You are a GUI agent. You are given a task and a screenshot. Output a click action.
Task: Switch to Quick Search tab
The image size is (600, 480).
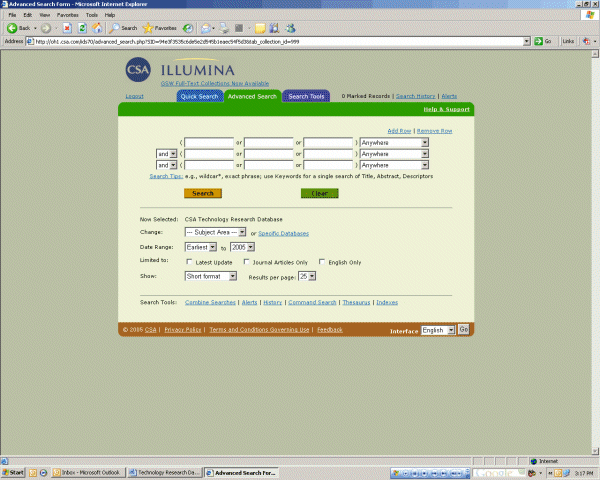[x=200, y=96]
